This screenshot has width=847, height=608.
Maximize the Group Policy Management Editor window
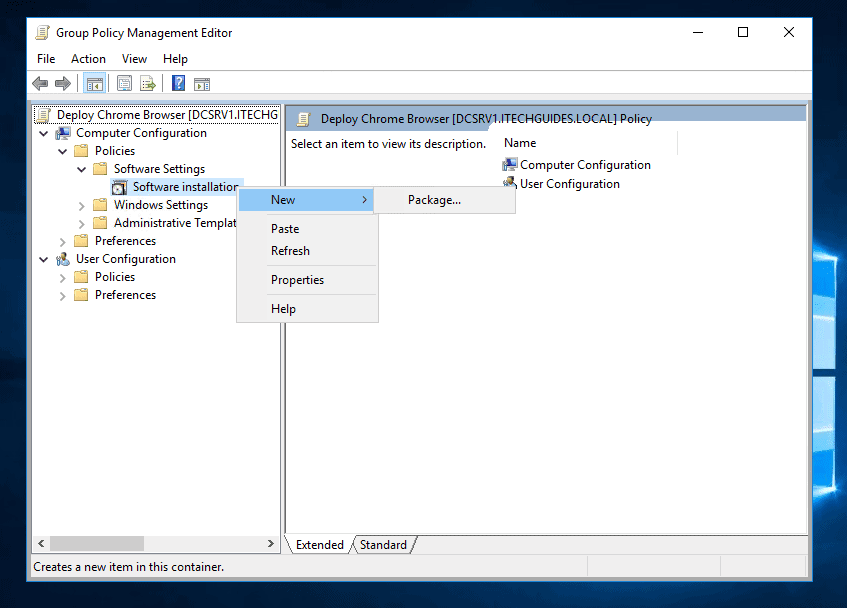pyautogui.click(x=743, y=32)
